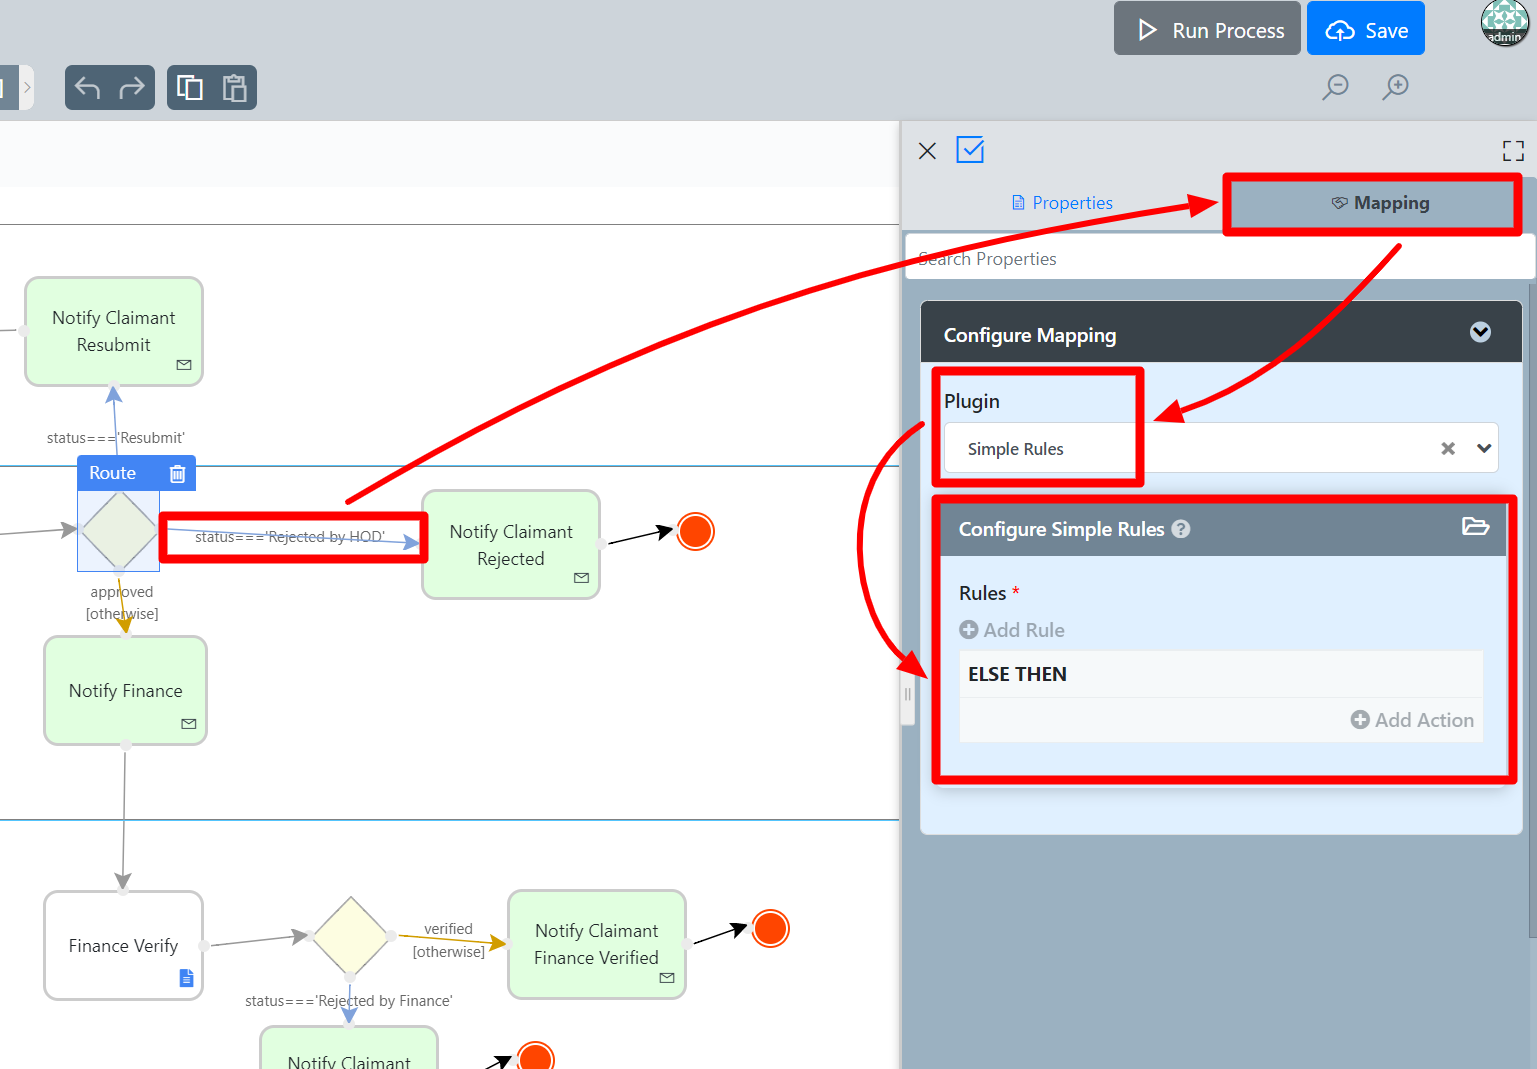Save the process design
This screenshot has width=1537, height=1069.
1366,28
